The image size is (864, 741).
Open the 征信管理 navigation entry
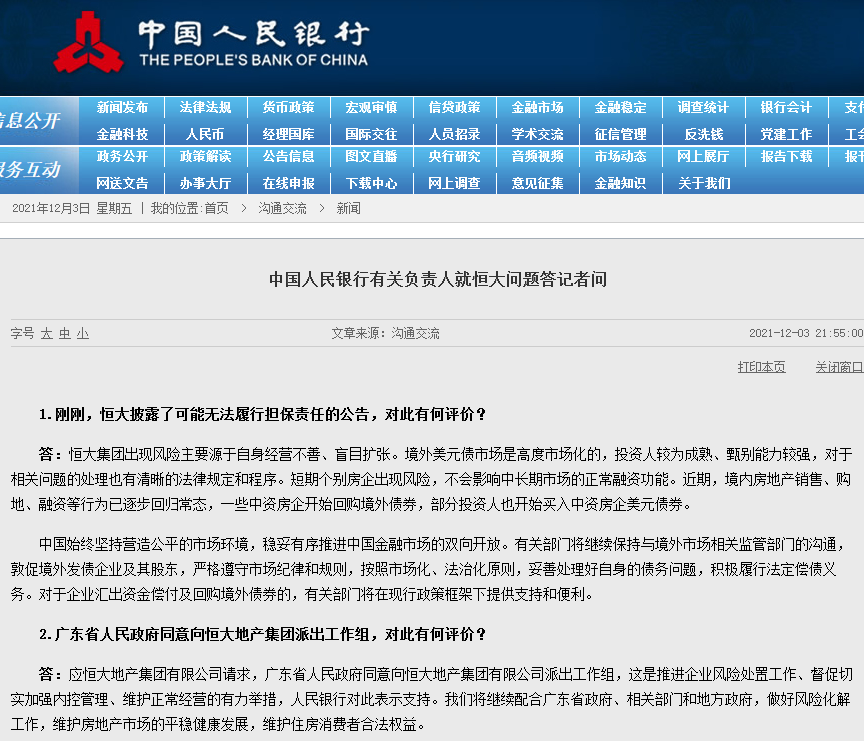coord(621,134)
